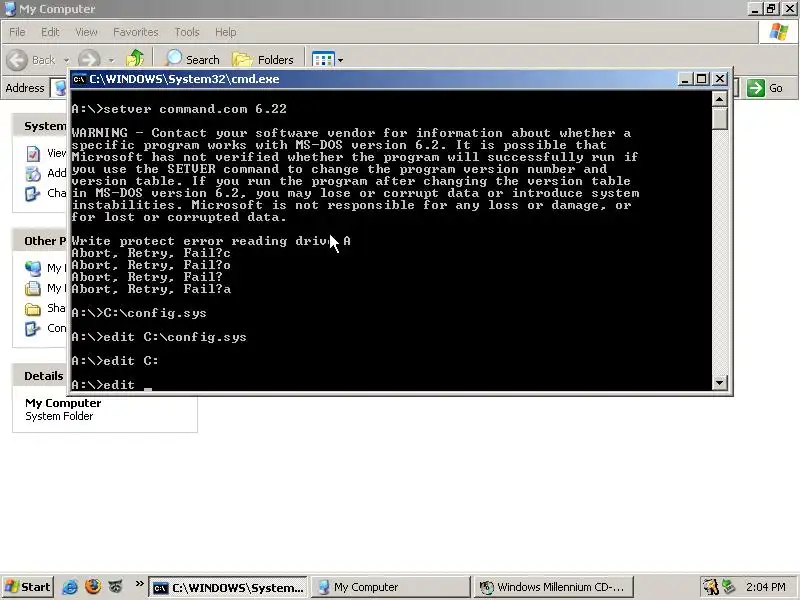The width and height of the screenshot is (800, 600).
Task: Click the My Computer title bar icon
Action: pos(10,9)
